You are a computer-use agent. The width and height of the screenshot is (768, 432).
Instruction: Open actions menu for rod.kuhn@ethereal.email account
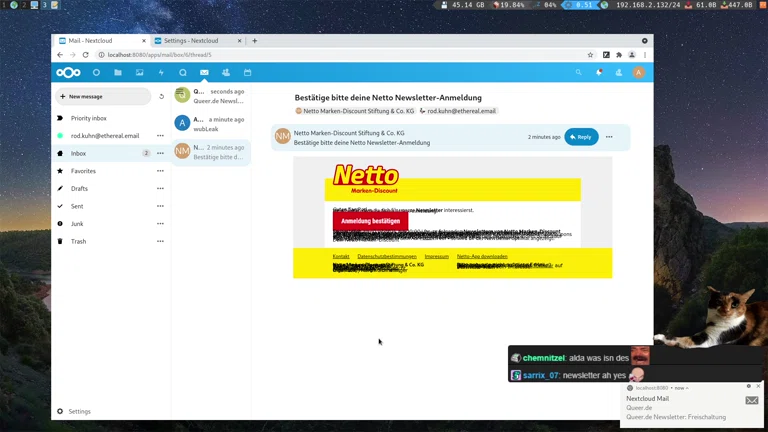[160, 136]
